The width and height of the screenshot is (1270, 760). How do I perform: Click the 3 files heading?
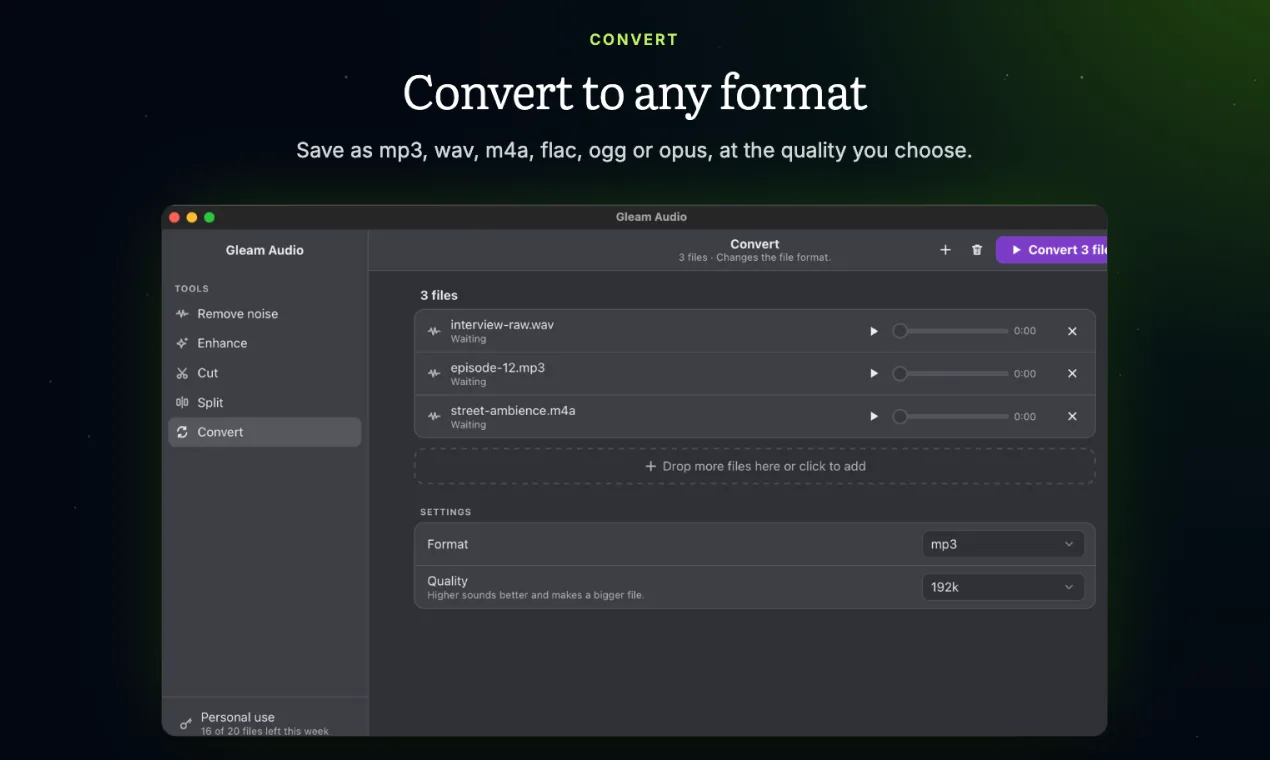pyautogui.click(x=439, y=296)
